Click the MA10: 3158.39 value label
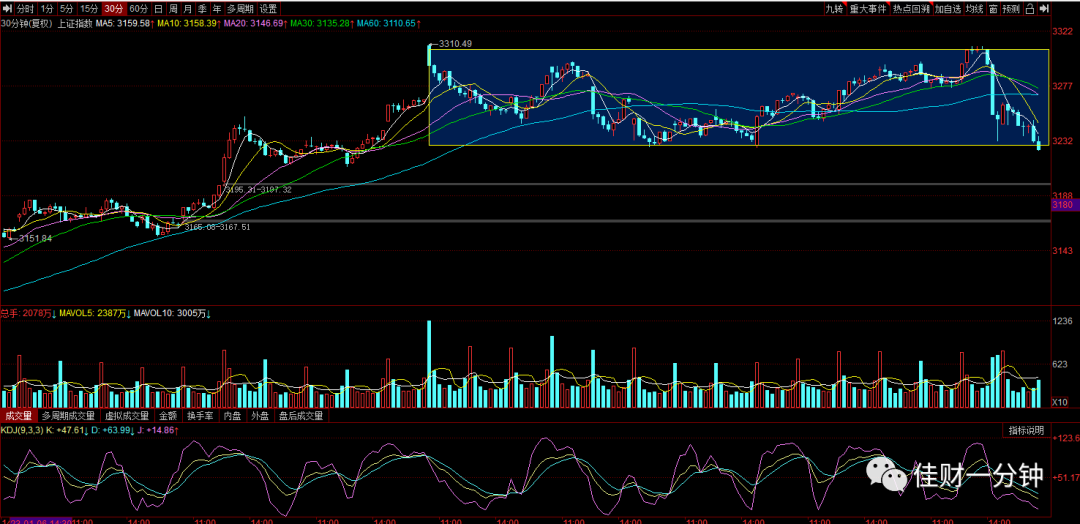1080x524 pixels. 189,23
